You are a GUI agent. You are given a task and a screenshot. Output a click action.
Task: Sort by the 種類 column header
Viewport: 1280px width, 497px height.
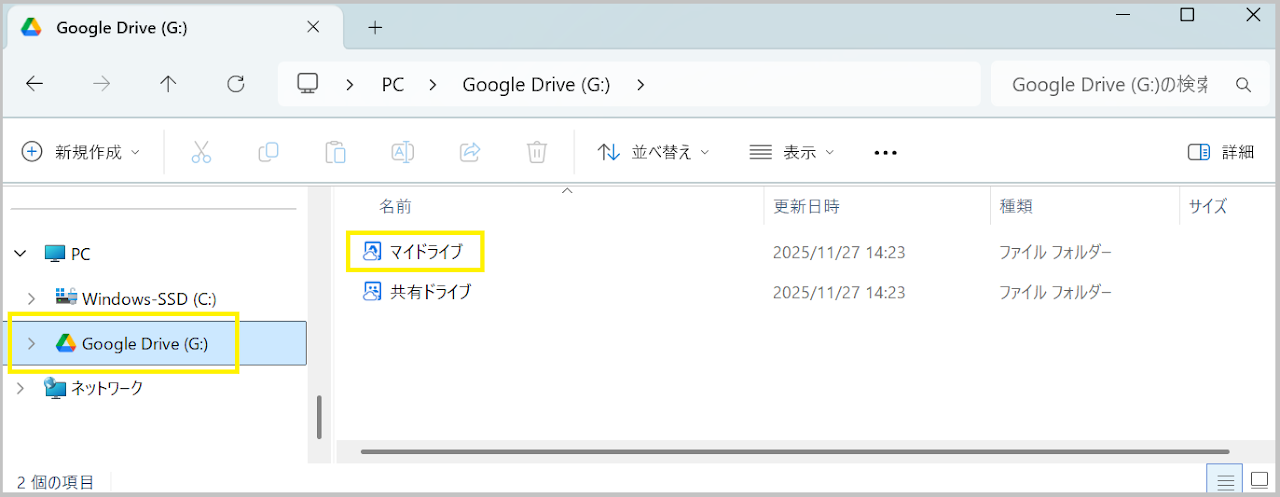[x=1016, y=207]
